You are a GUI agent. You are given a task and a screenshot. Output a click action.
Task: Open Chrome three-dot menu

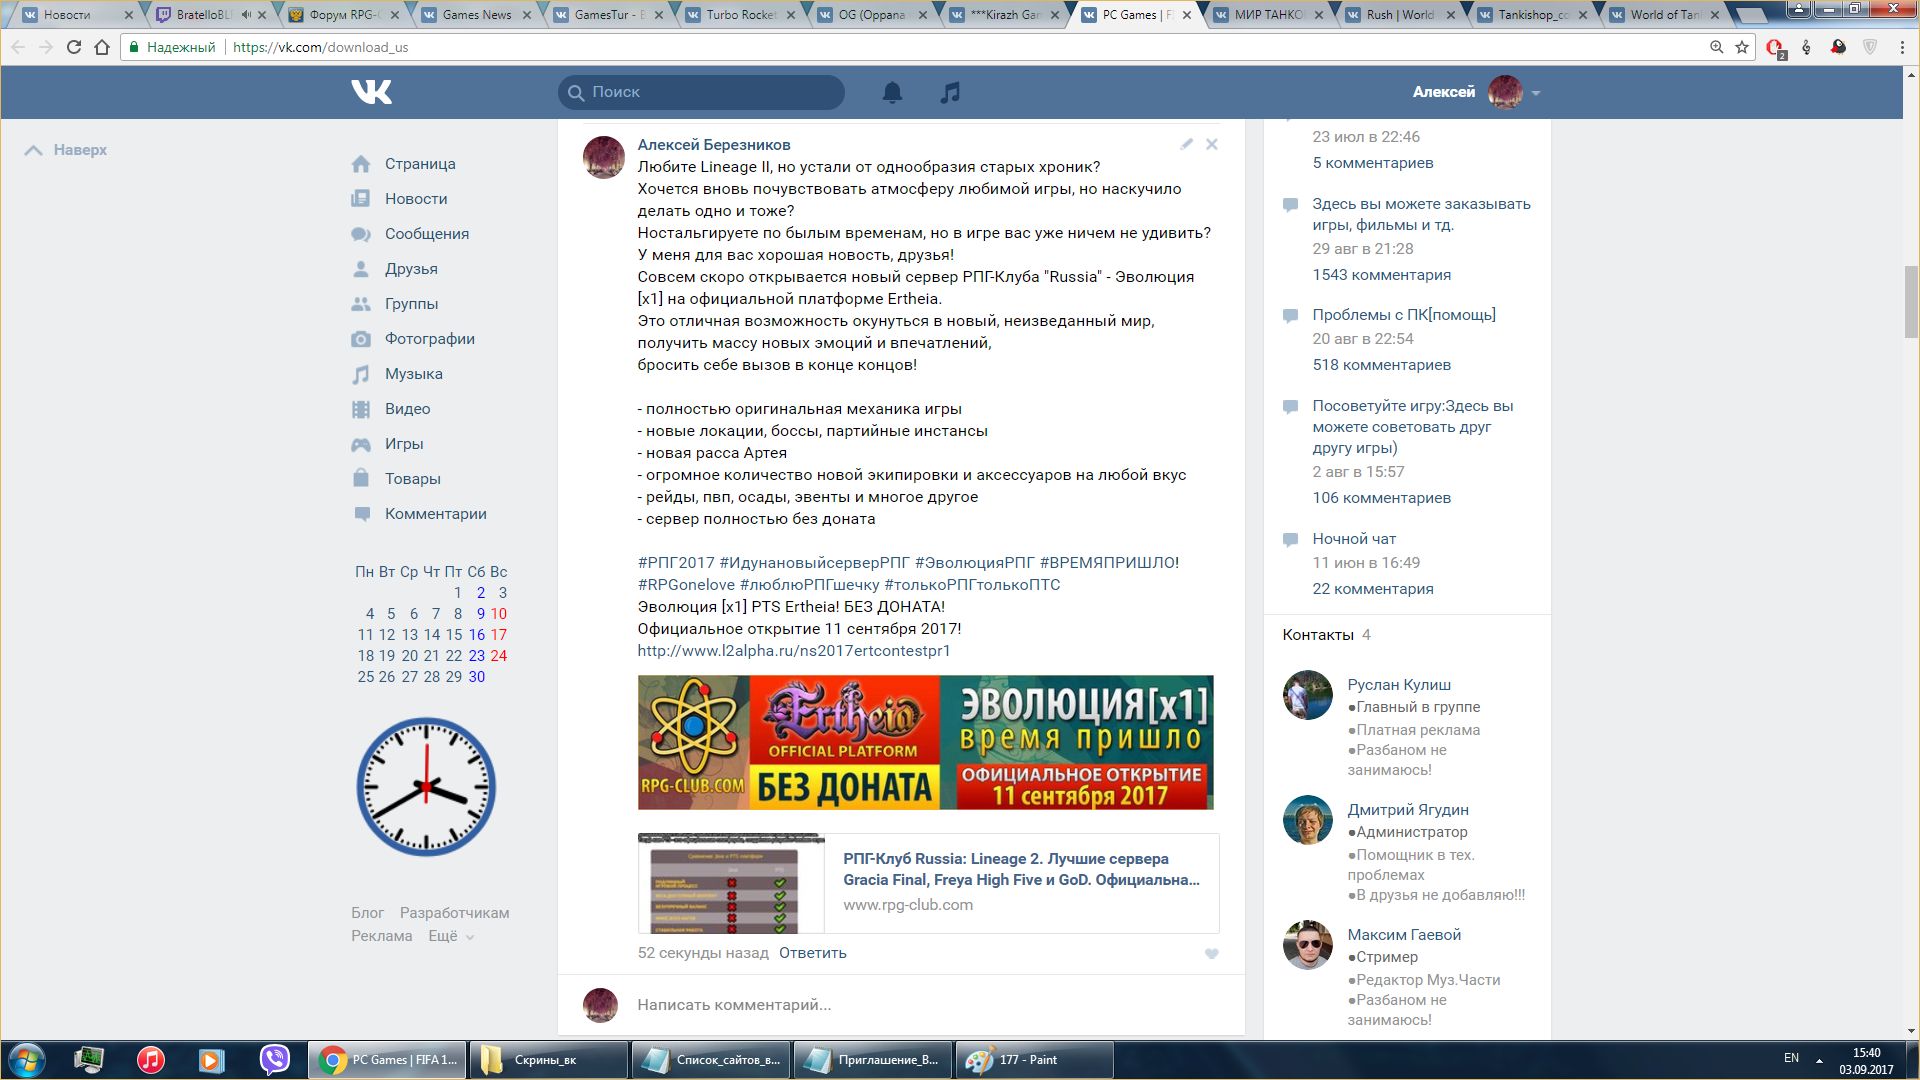(x=1902, y=47)
